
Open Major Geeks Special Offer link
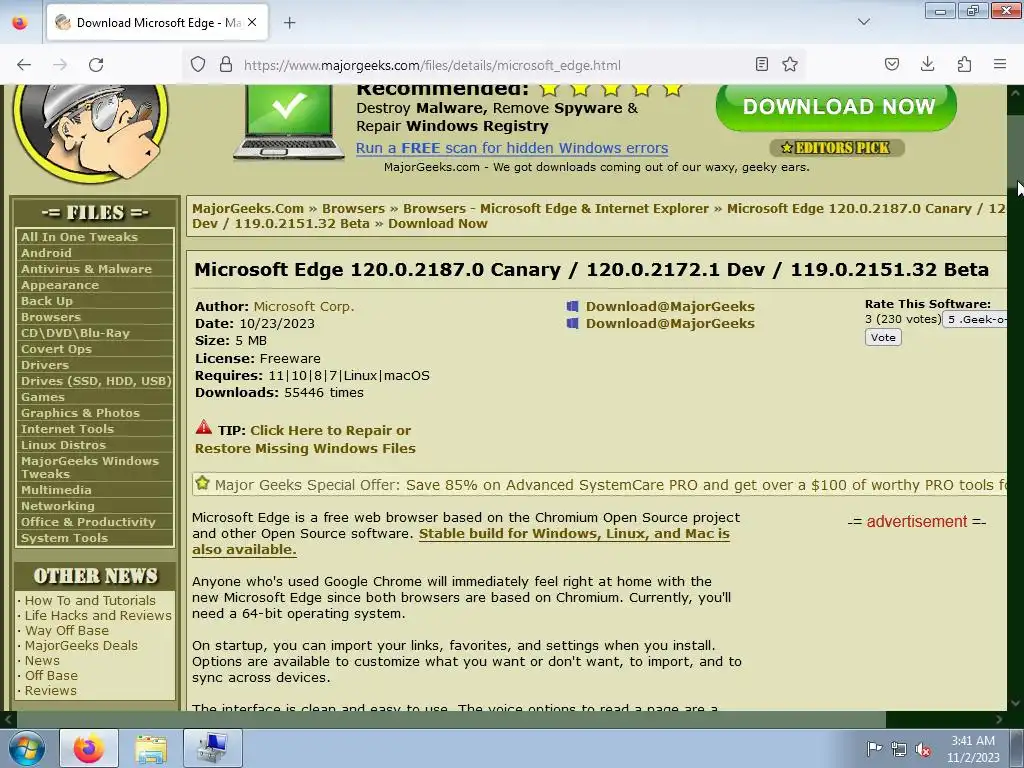pos(611,485)
